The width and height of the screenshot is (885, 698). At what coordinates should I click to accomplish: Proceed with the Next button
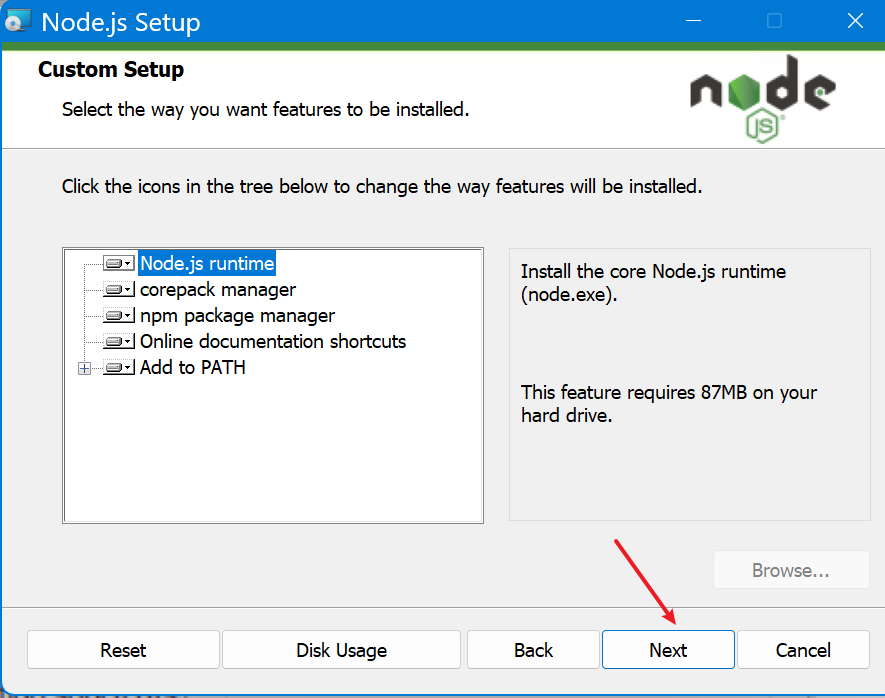pyautogui.click(x=668, y=650)
